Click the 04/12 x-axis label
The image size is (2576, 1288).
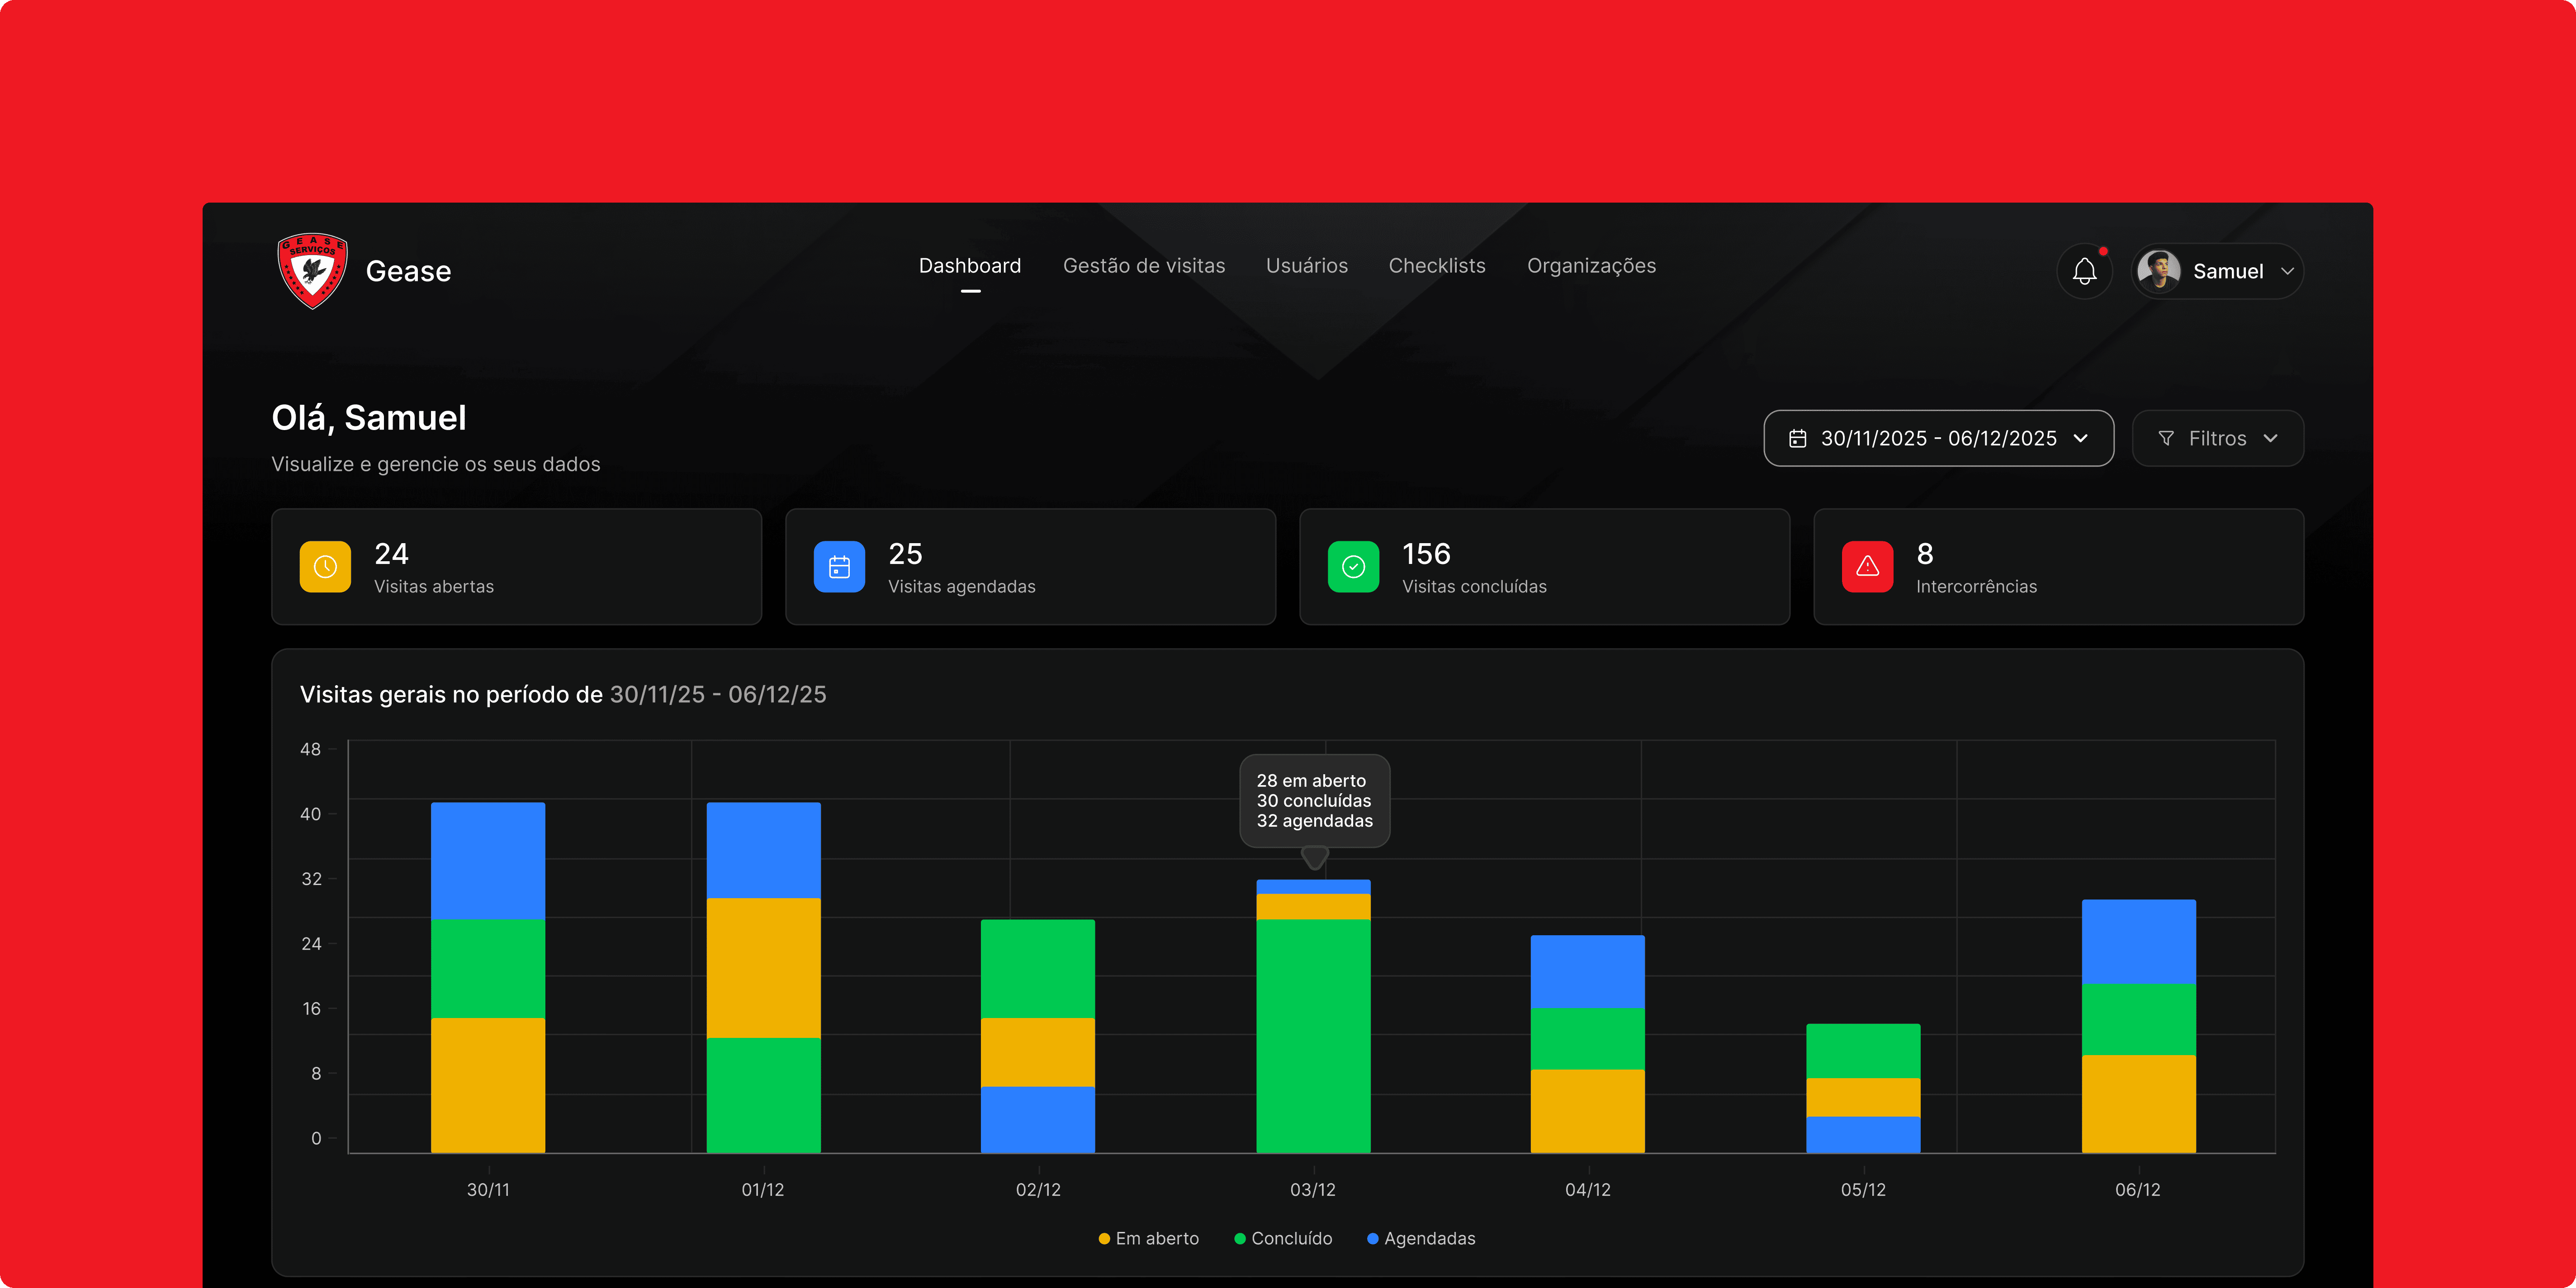coord(1588,1190)
